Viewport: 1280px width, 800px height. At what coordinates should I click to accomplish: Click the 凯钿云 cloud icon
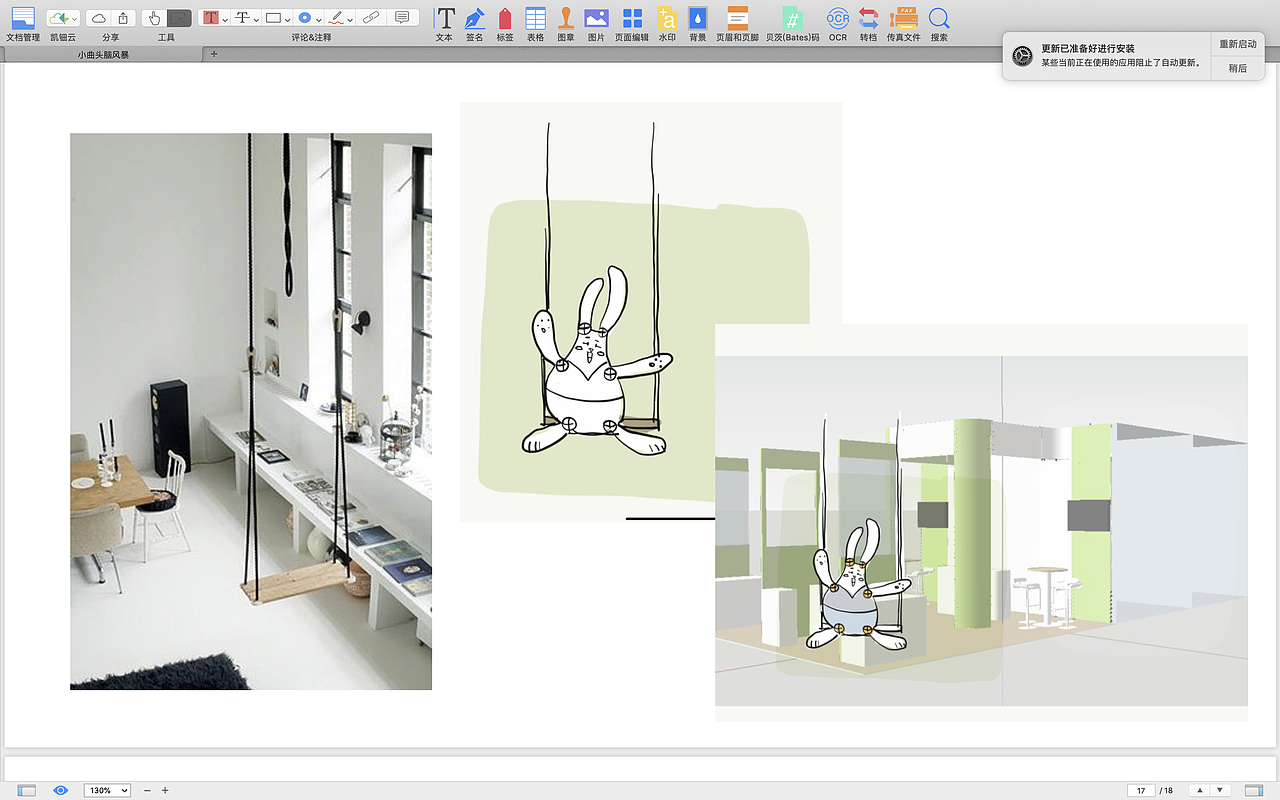pyautogui.click(x=60, y=18)
